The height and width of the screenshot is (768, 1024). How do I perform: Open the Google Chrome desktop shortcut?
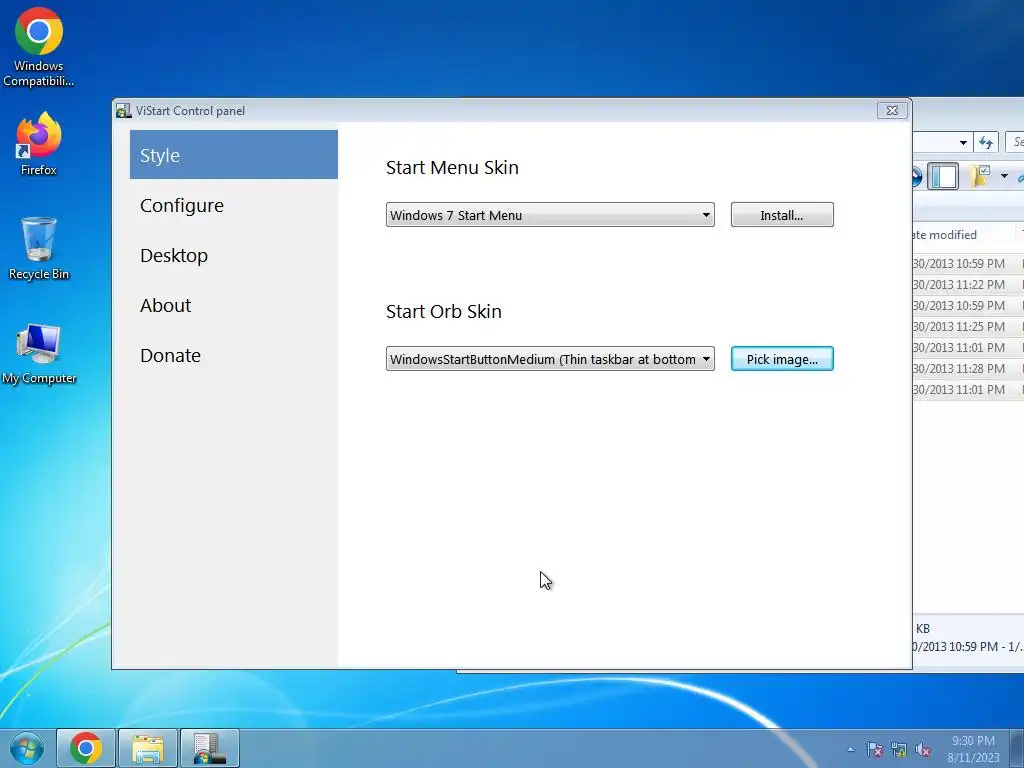click(39, 47)
